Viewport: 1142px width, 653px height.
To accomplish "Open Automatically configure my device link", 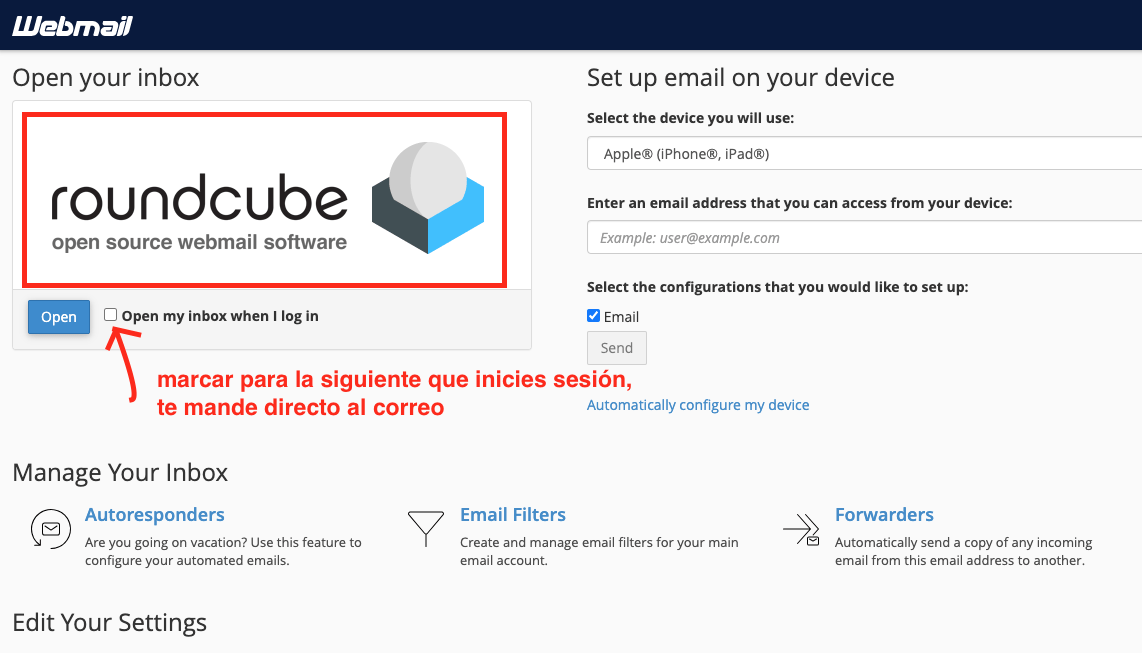I will point(698,405).
